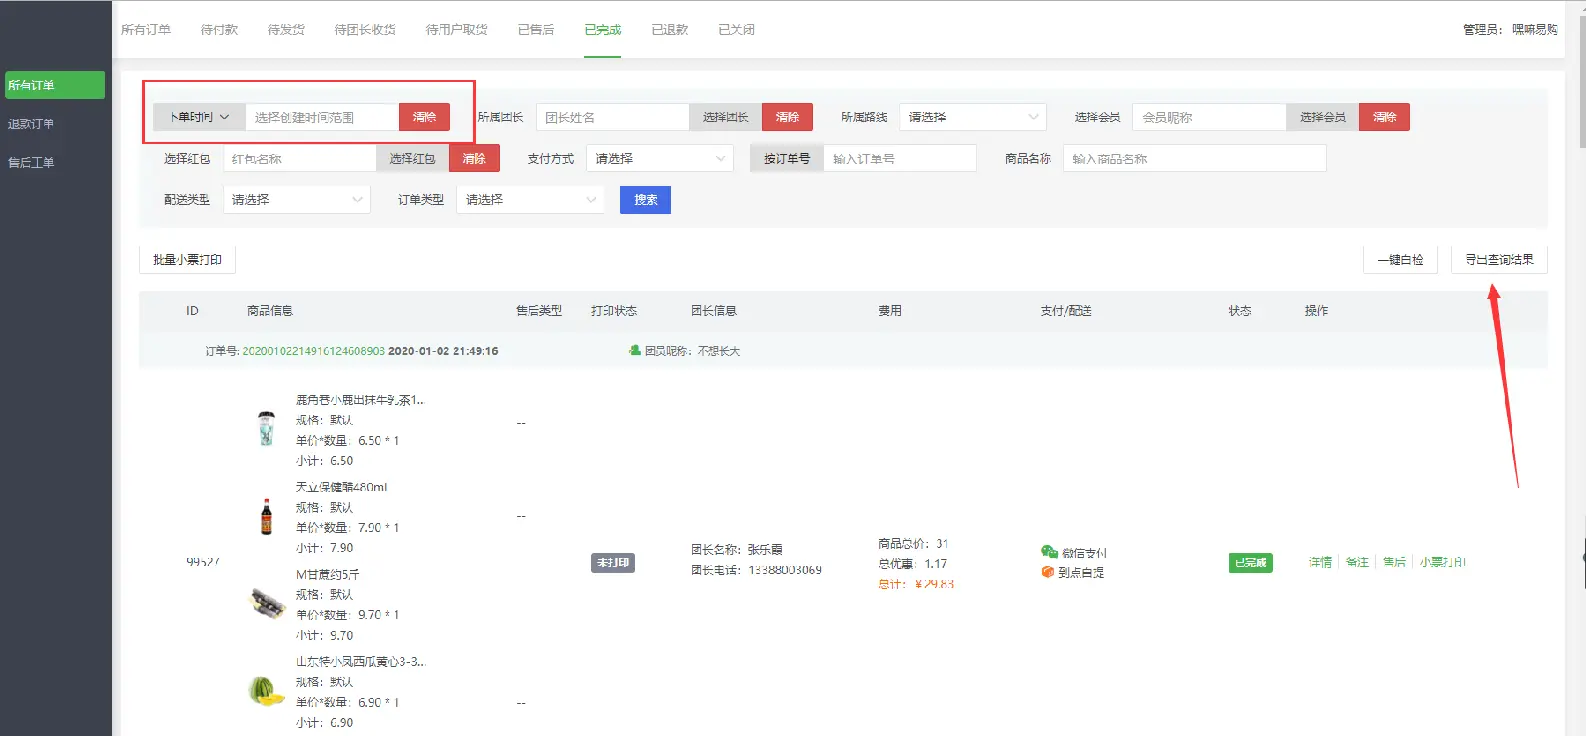
Task: Open the 详情 link for order 99527
Action: point(1320,562)
